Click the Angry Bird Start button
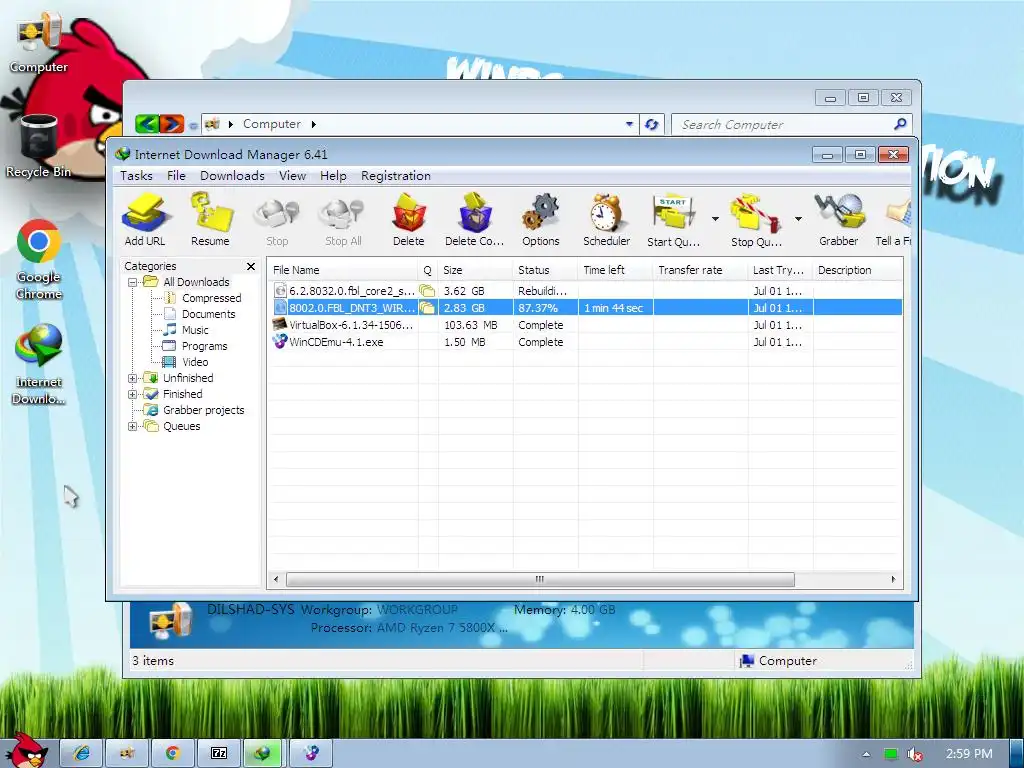Screen dimensions: 1024x768 26,751
